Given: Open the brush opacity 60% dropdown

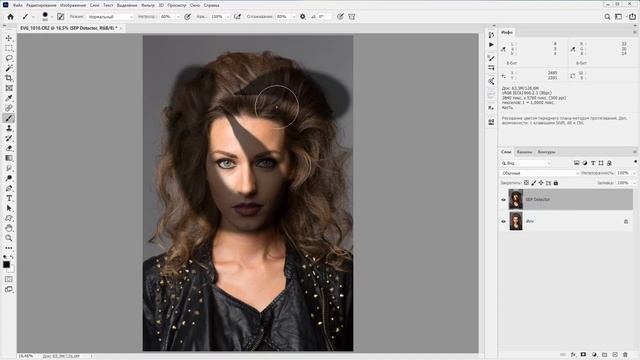Looking at the screenshot, I should click(x=178, y=17).
